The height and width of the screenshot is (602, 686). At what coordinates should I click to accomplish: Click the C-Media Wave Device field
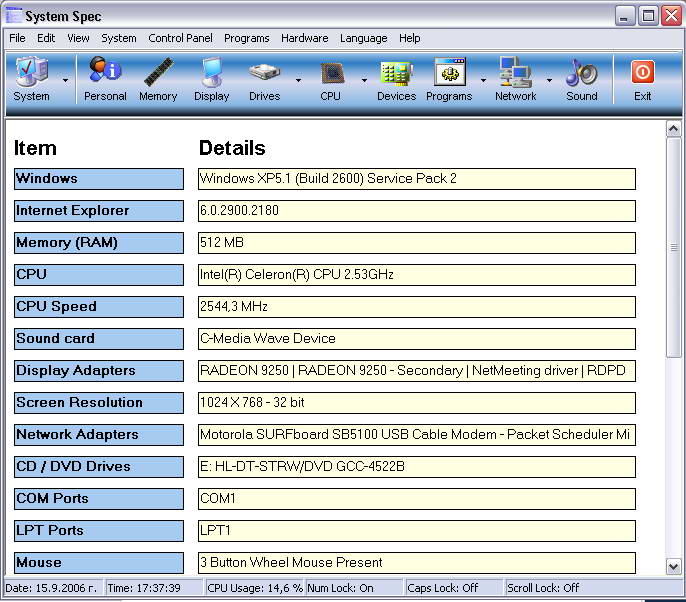[416, 339]
